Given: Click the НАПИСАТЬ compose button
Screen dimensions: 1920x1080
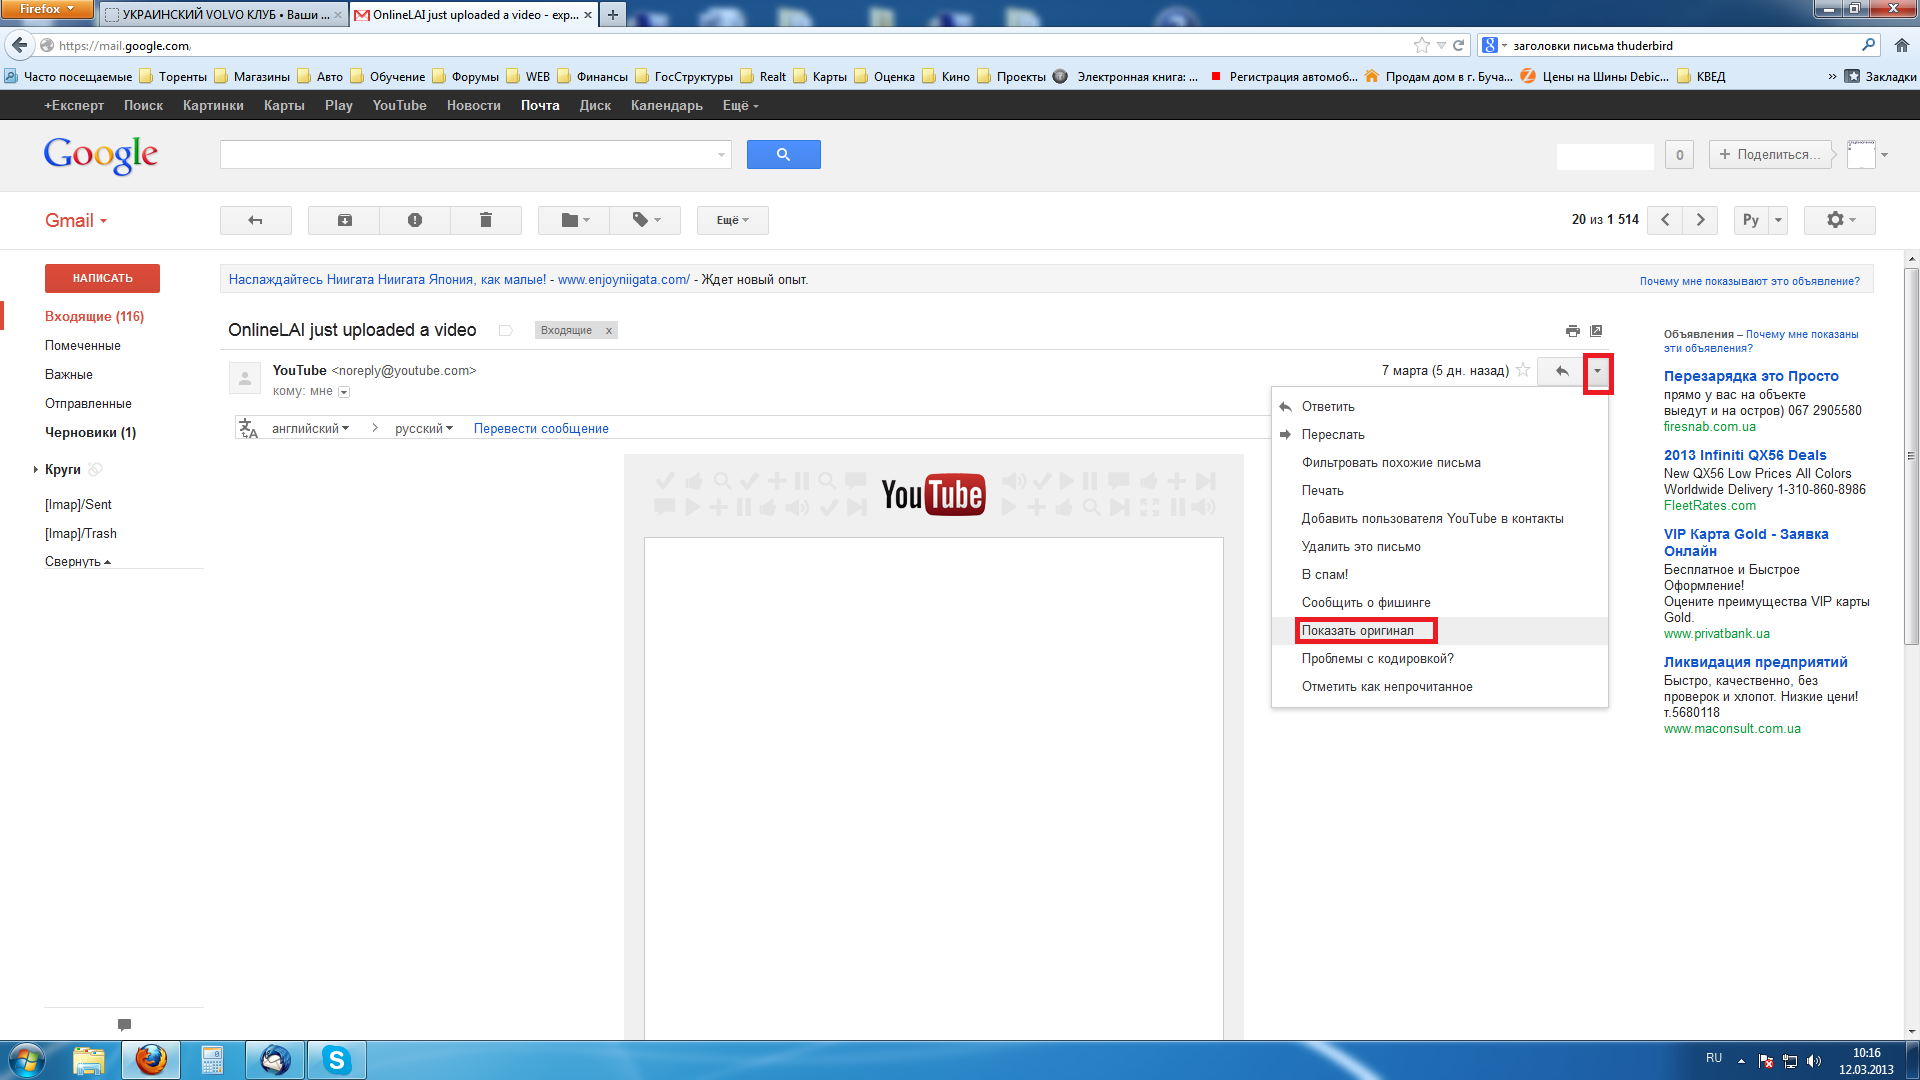Looking at the screenshot, I should tap(102, 278).
